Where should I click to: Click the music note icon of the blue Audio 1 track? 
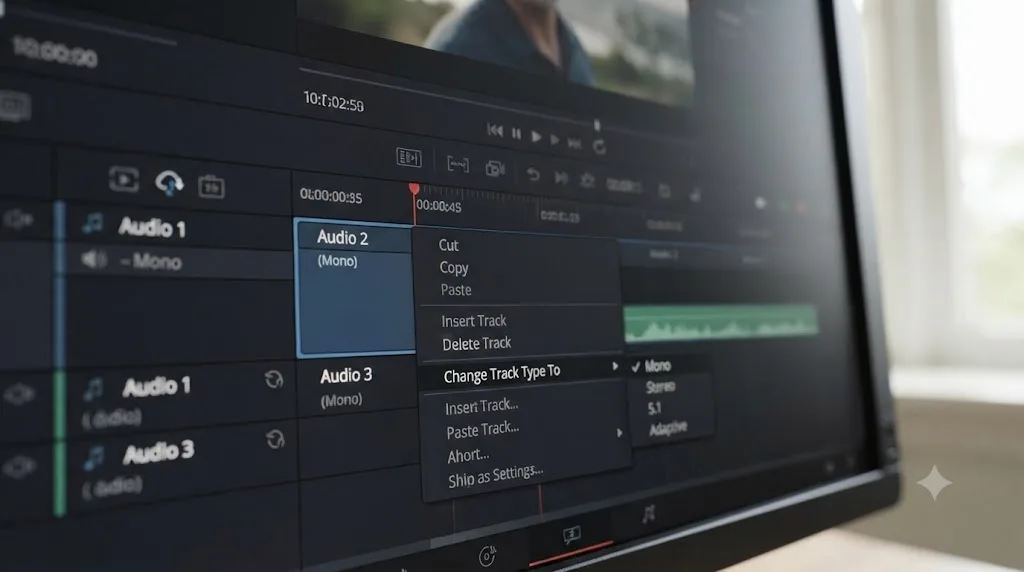(93, 223)
